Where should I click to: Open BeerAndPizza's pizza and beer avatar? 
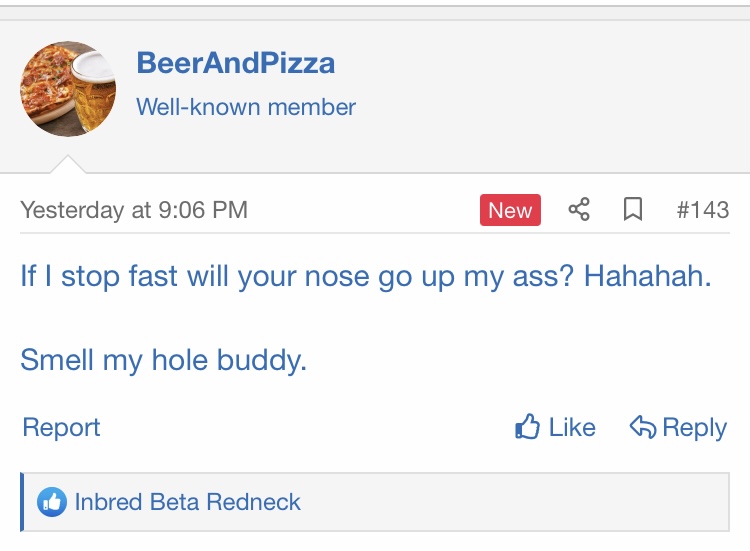pos(66,89)
